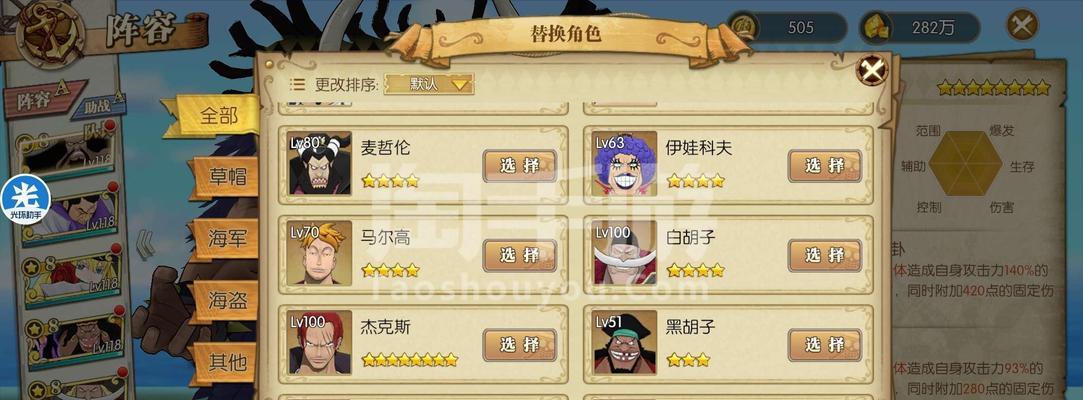Switch to the 海军 filter tab
The height and width of the screenshot is (400, 1083).
click(227, 239)
